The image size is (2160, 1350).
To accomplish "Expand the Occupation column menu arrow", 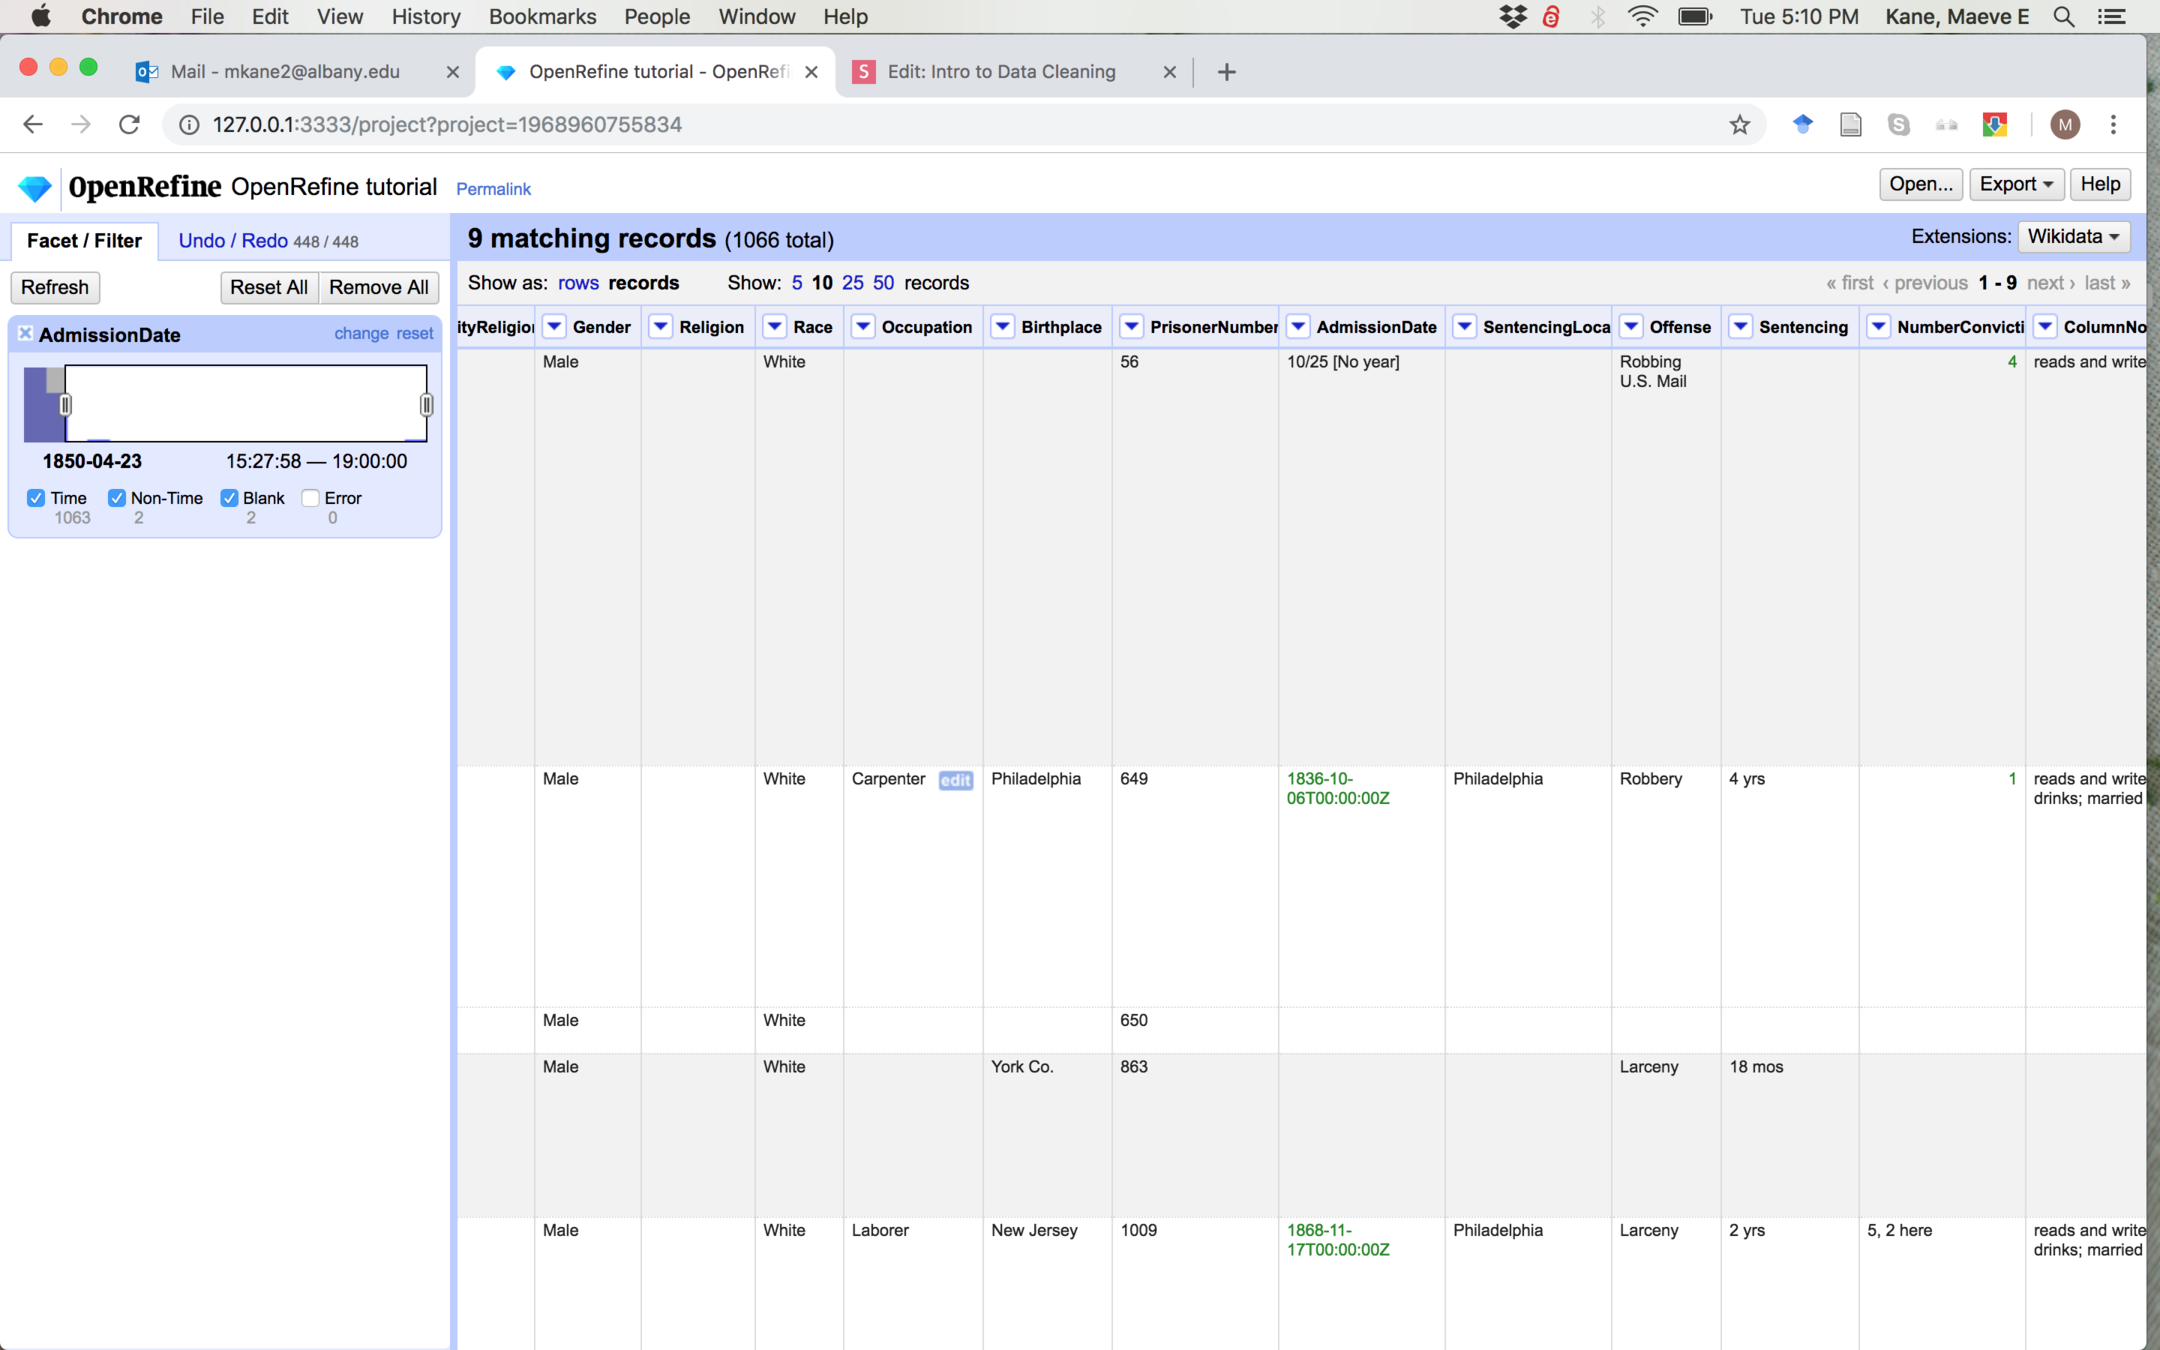I will coord(863,327).
